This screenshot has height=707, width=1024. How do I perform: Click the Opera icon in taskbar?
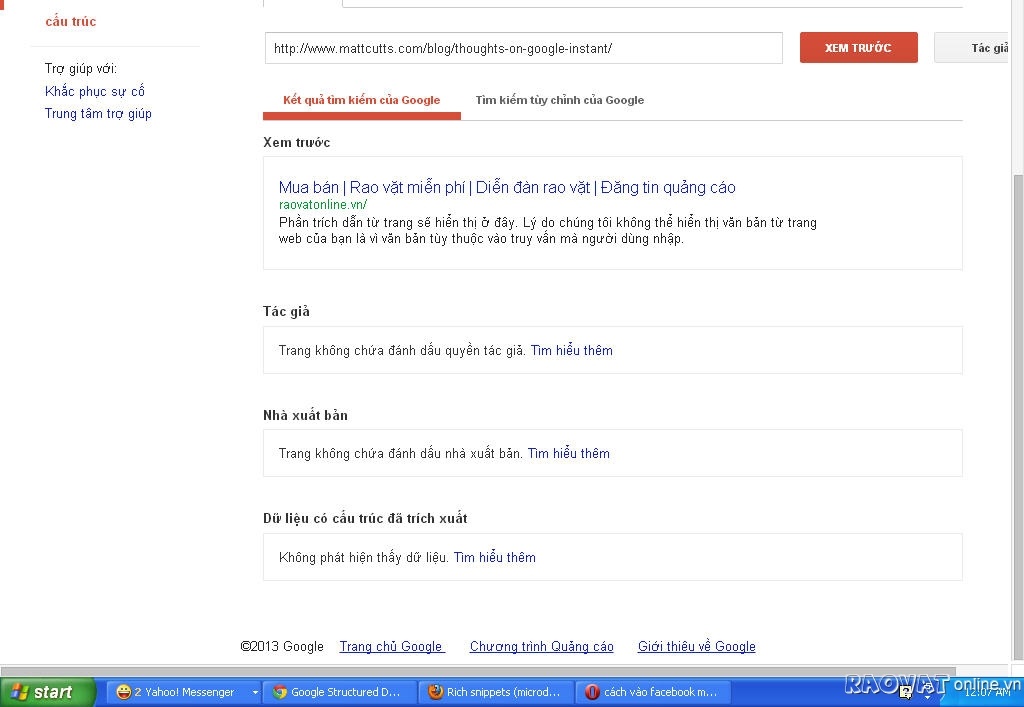(592, 692)
